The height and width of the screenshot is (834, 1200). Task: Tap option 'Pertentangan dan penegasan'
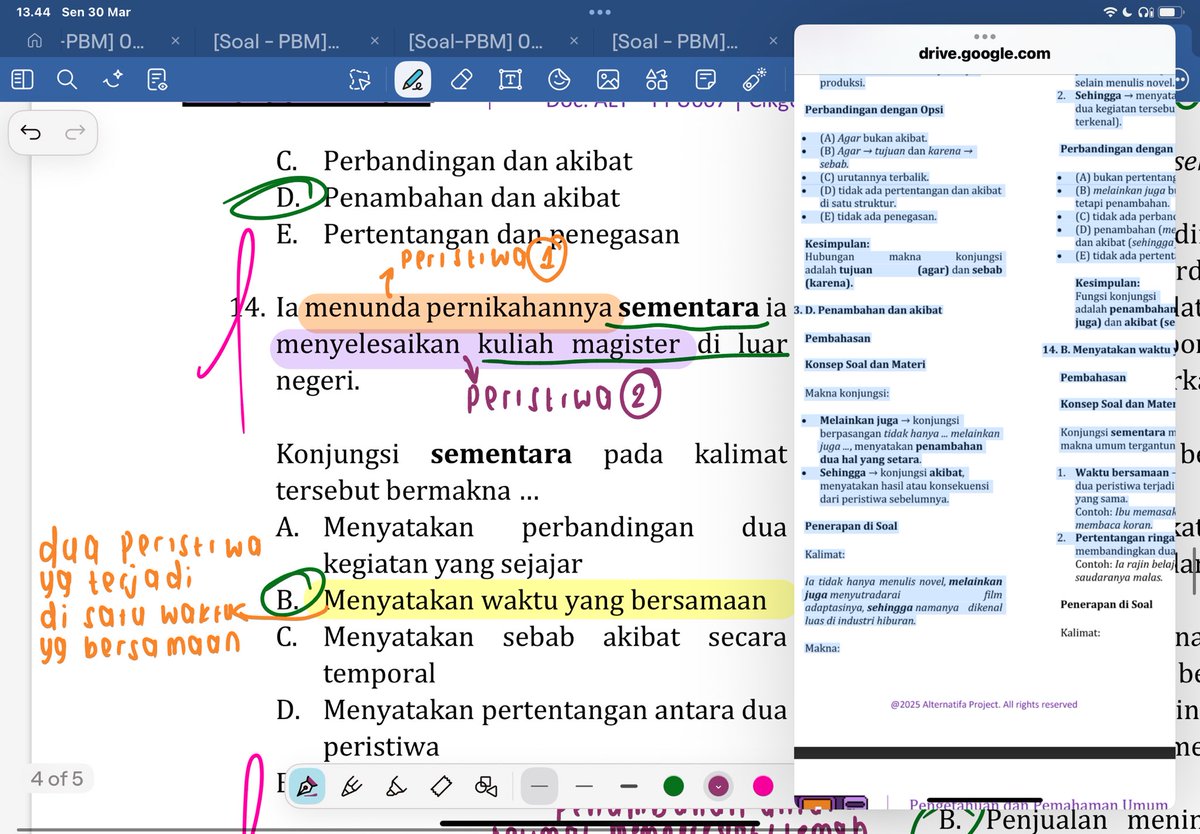tap(502, 235)
